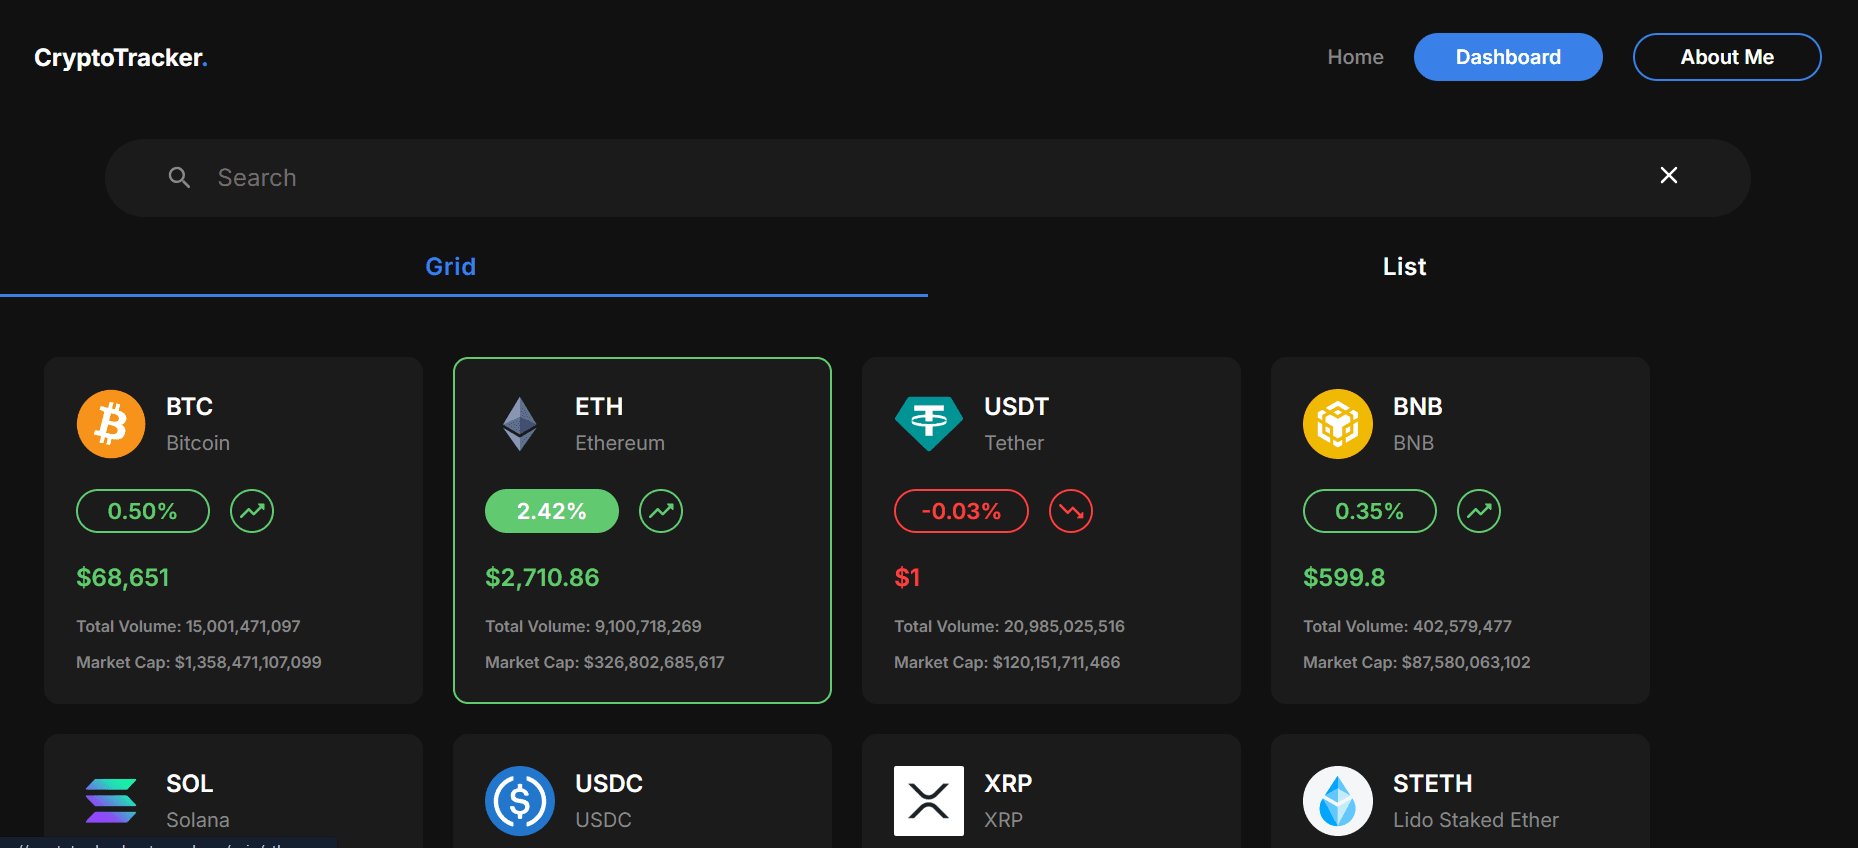Click the STETH ticker heading

point(1433,784)
